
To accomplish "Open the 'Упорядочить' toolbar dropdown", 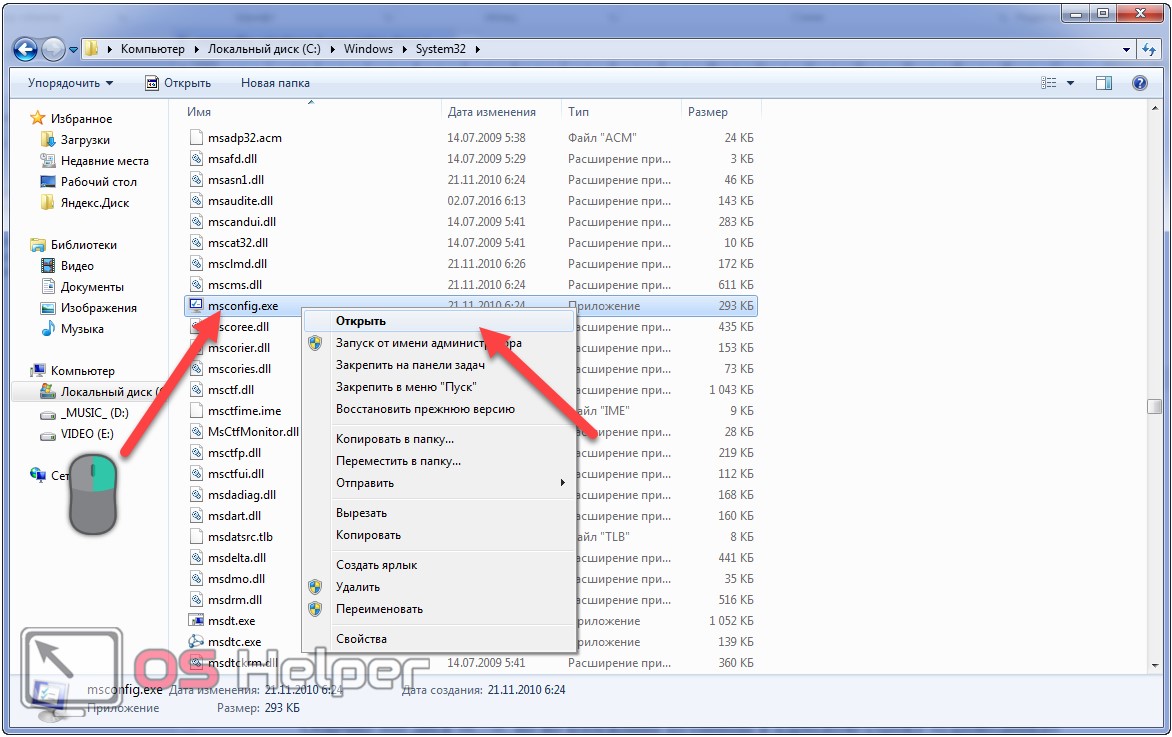I will (x=70, y=83).
